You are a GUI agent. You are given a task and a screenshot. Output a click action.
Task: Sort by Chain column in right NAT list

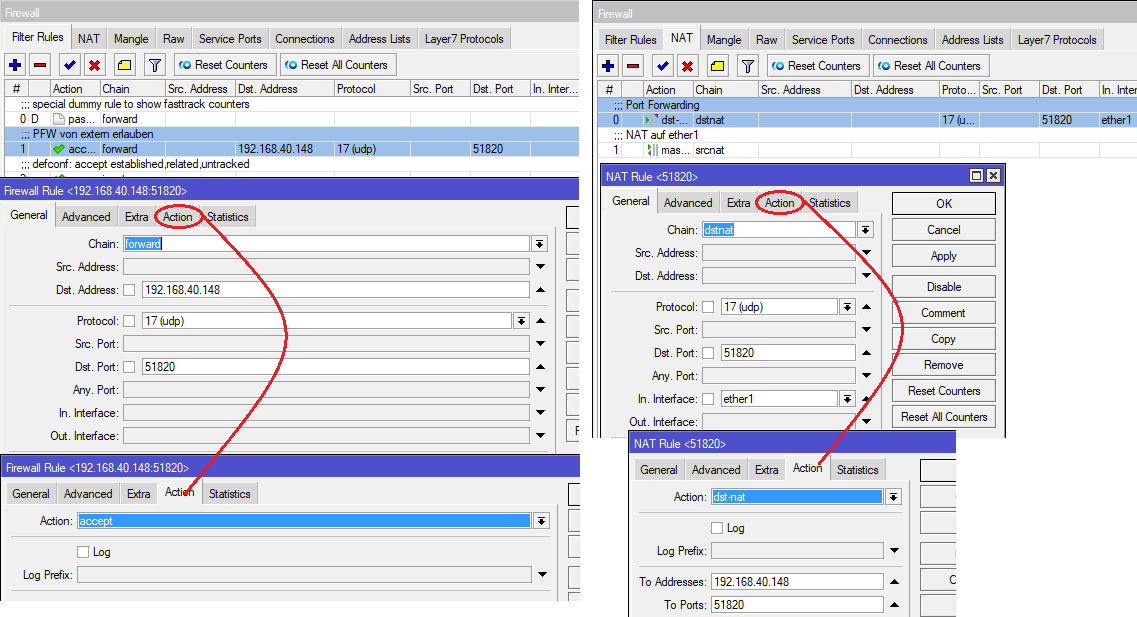tap(725, 90)
